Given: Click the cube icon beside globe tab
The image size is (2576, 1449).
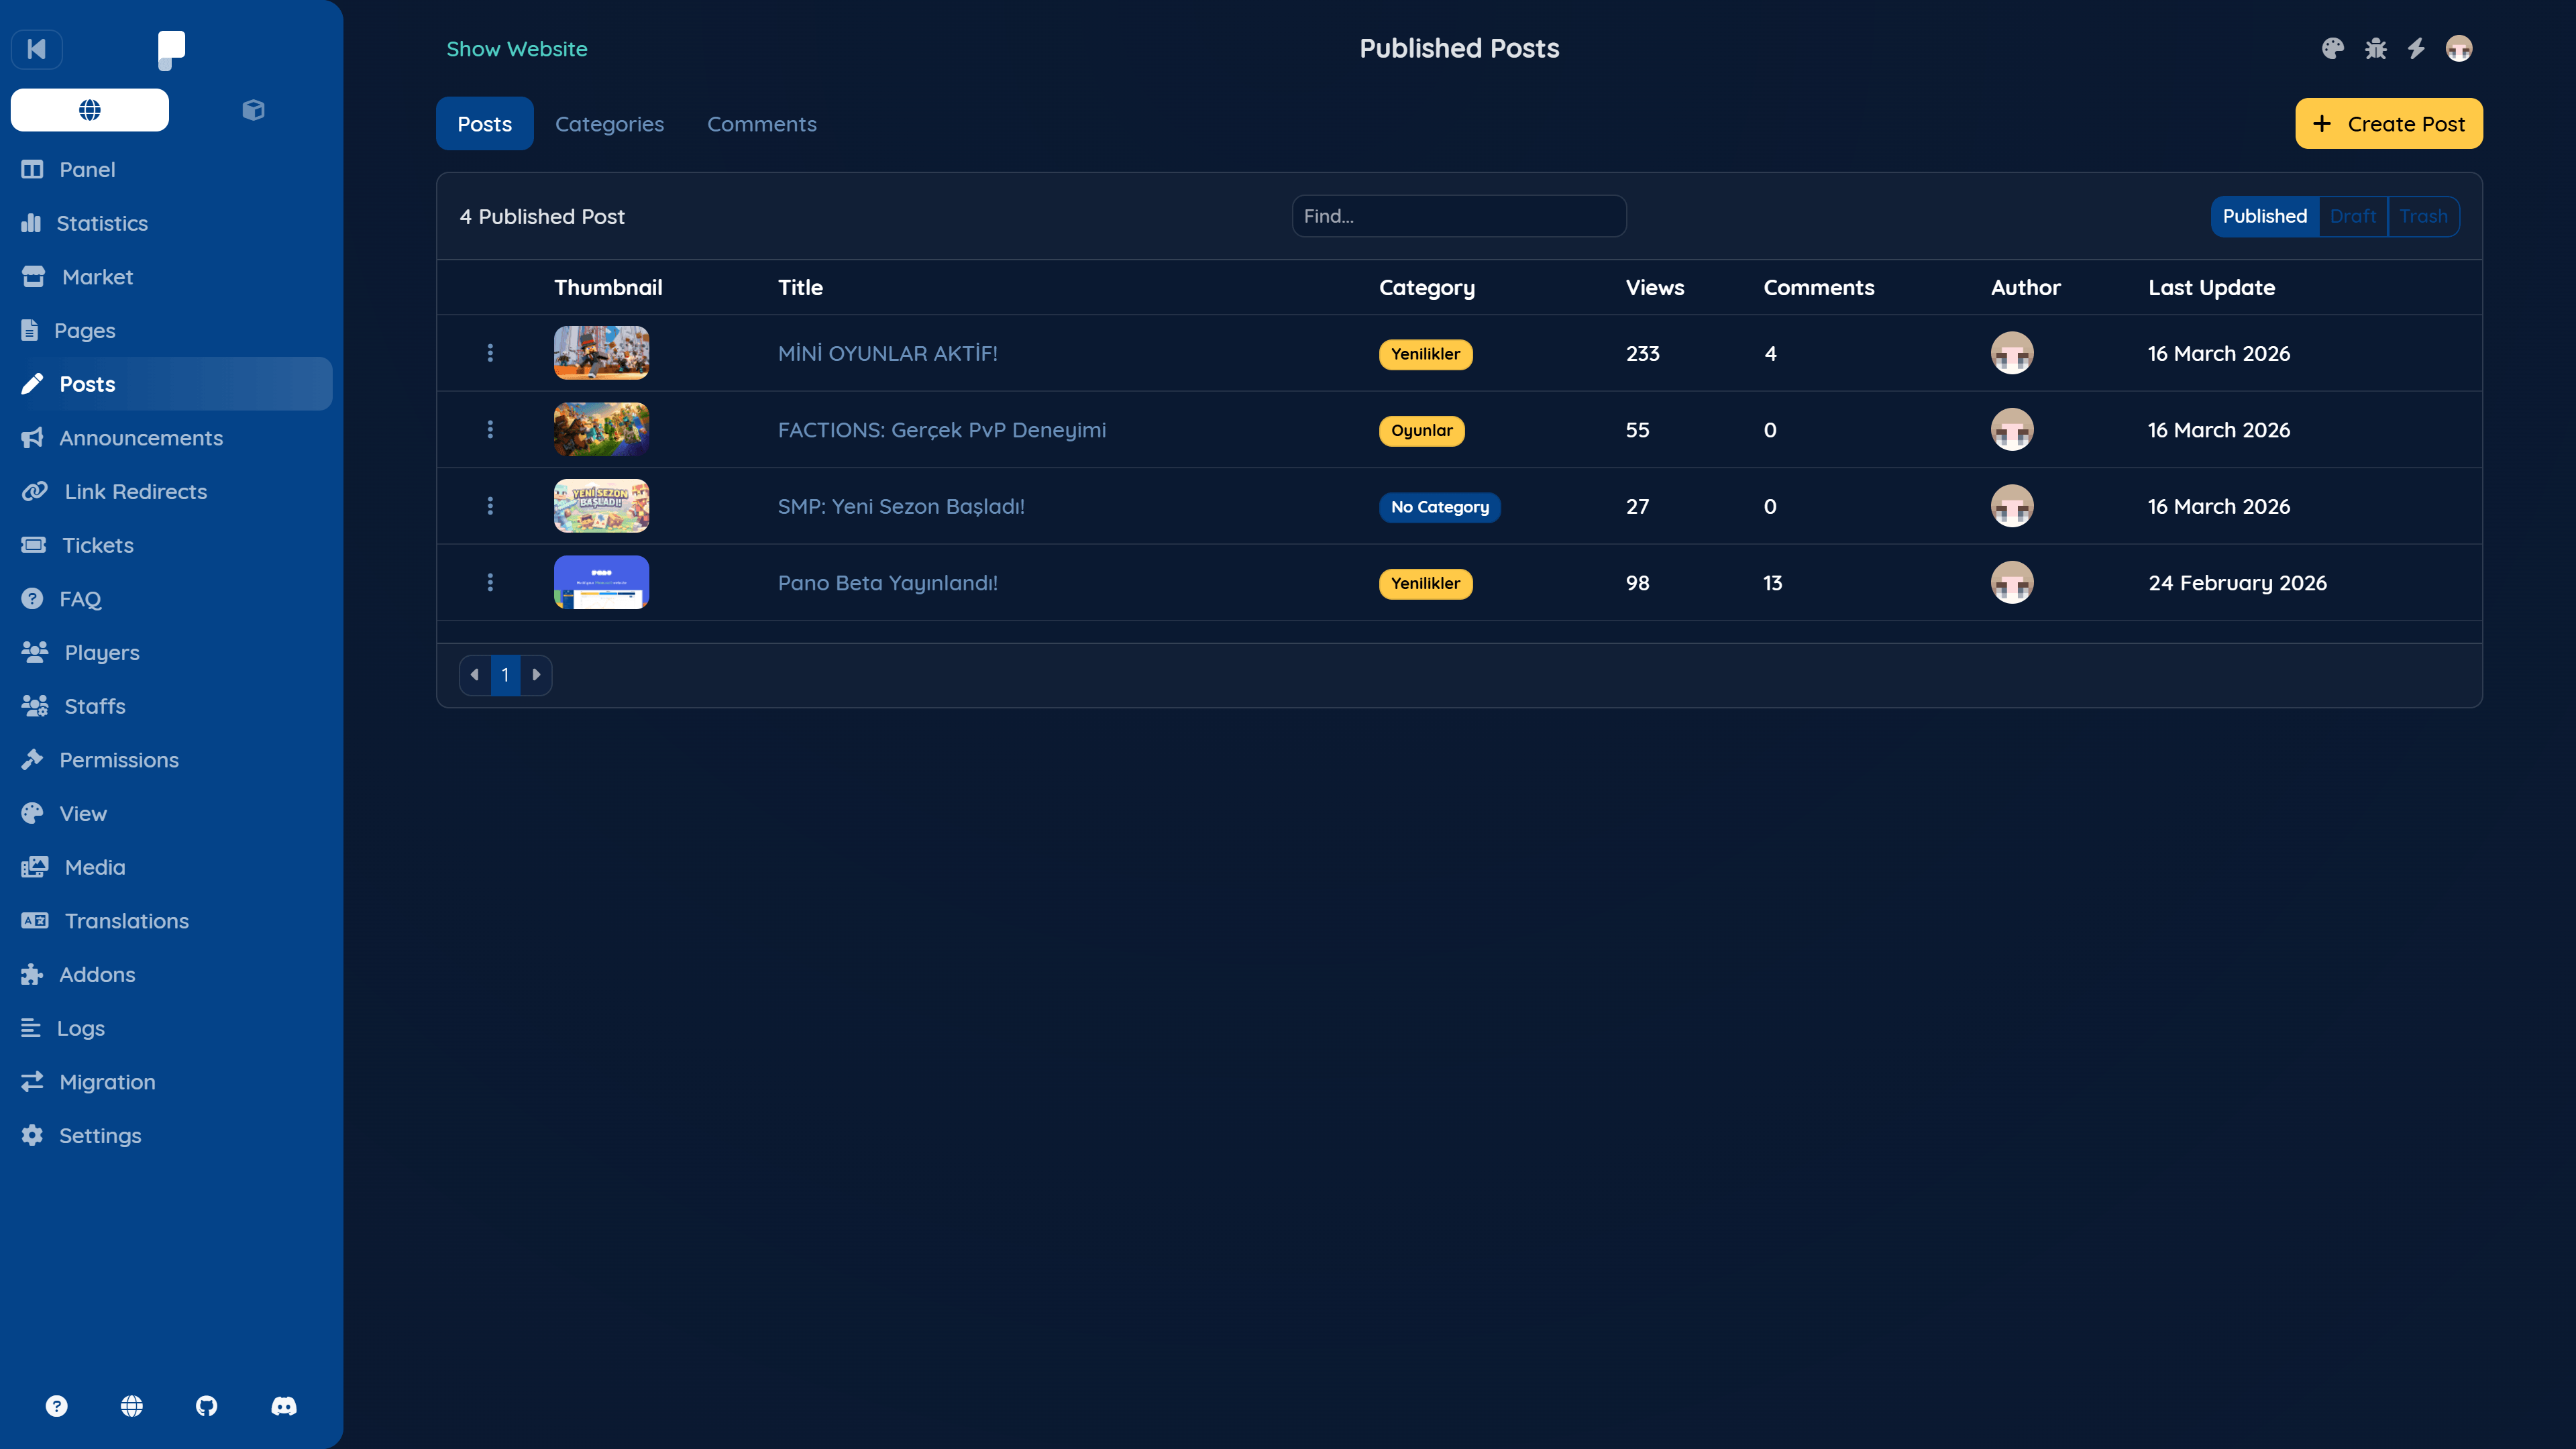Looking at the screenshot, I should pos(253,110).
